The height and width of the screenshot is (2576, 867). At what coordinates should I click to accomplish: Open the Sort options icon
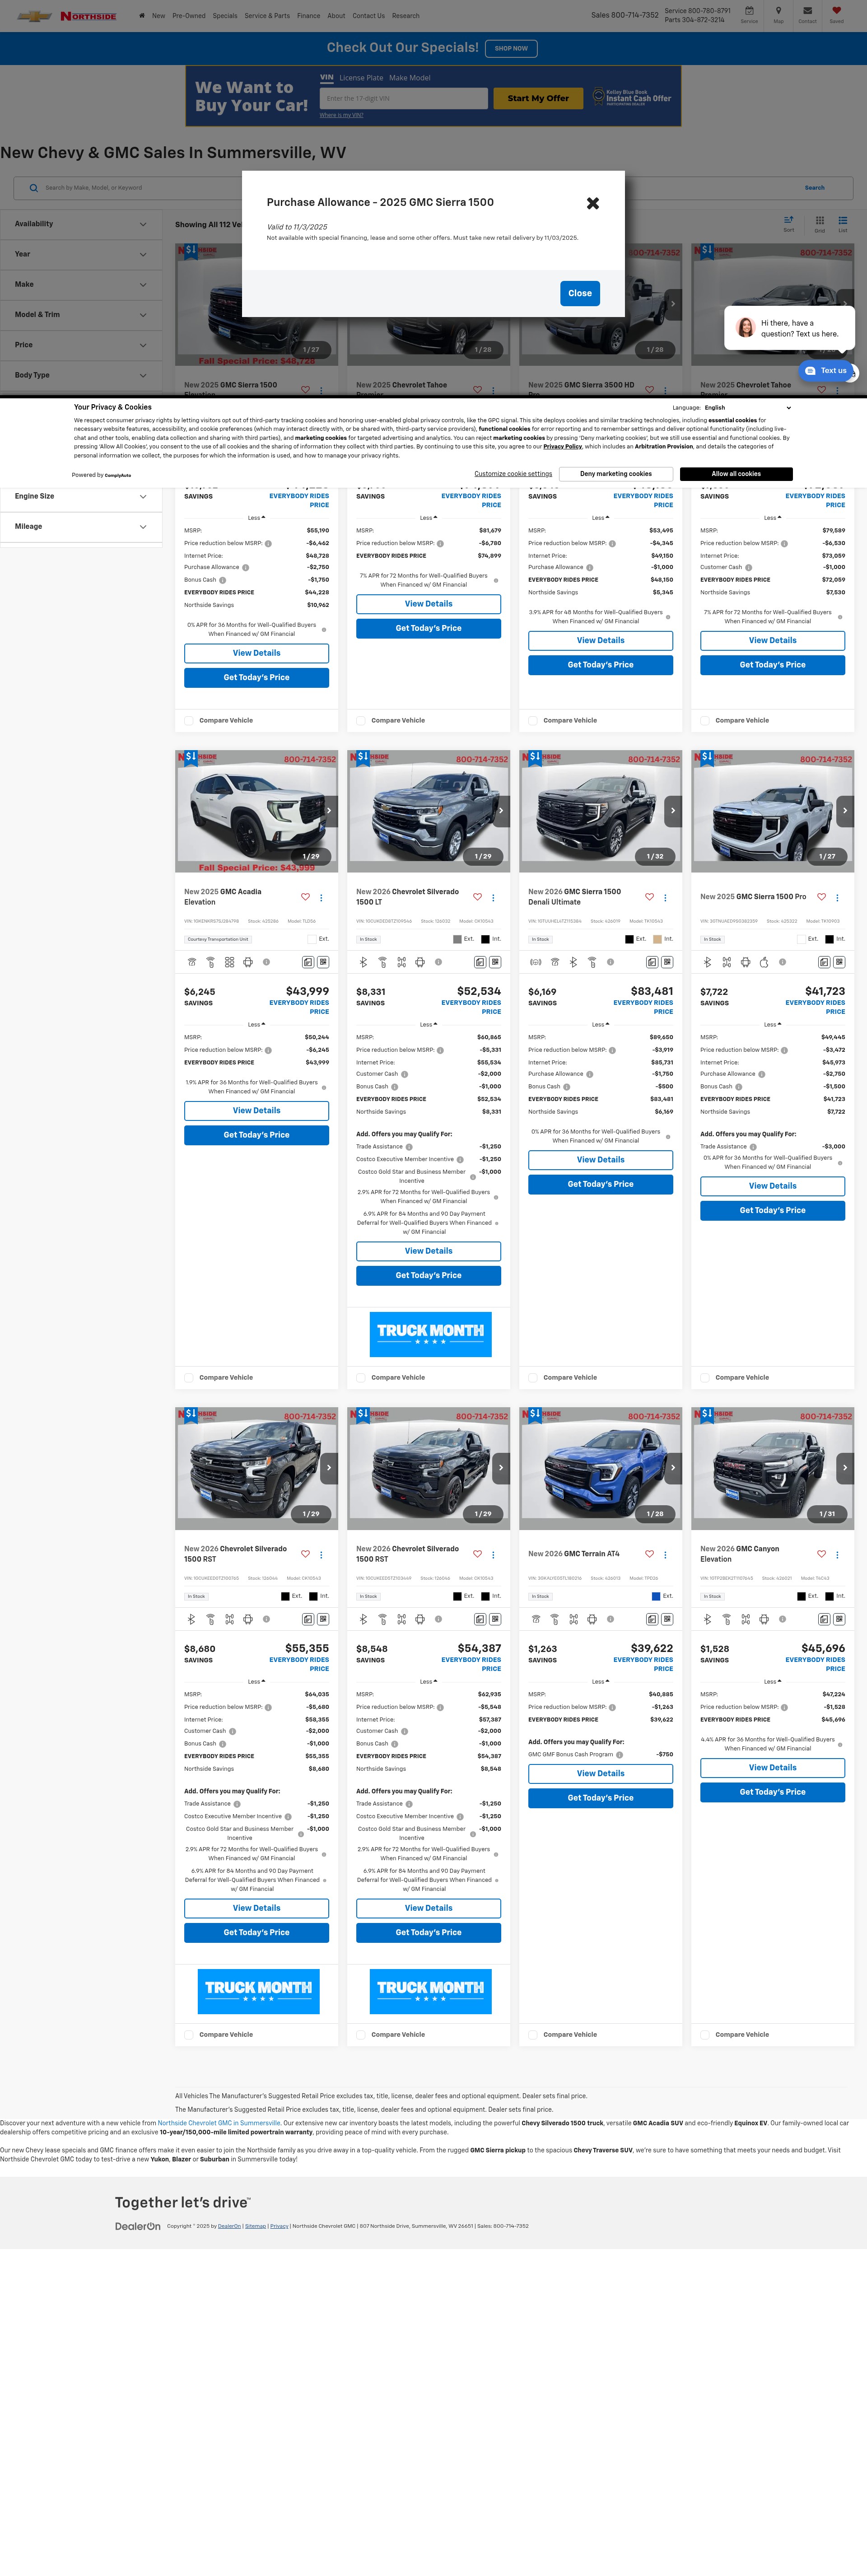(x=789, y=223)
